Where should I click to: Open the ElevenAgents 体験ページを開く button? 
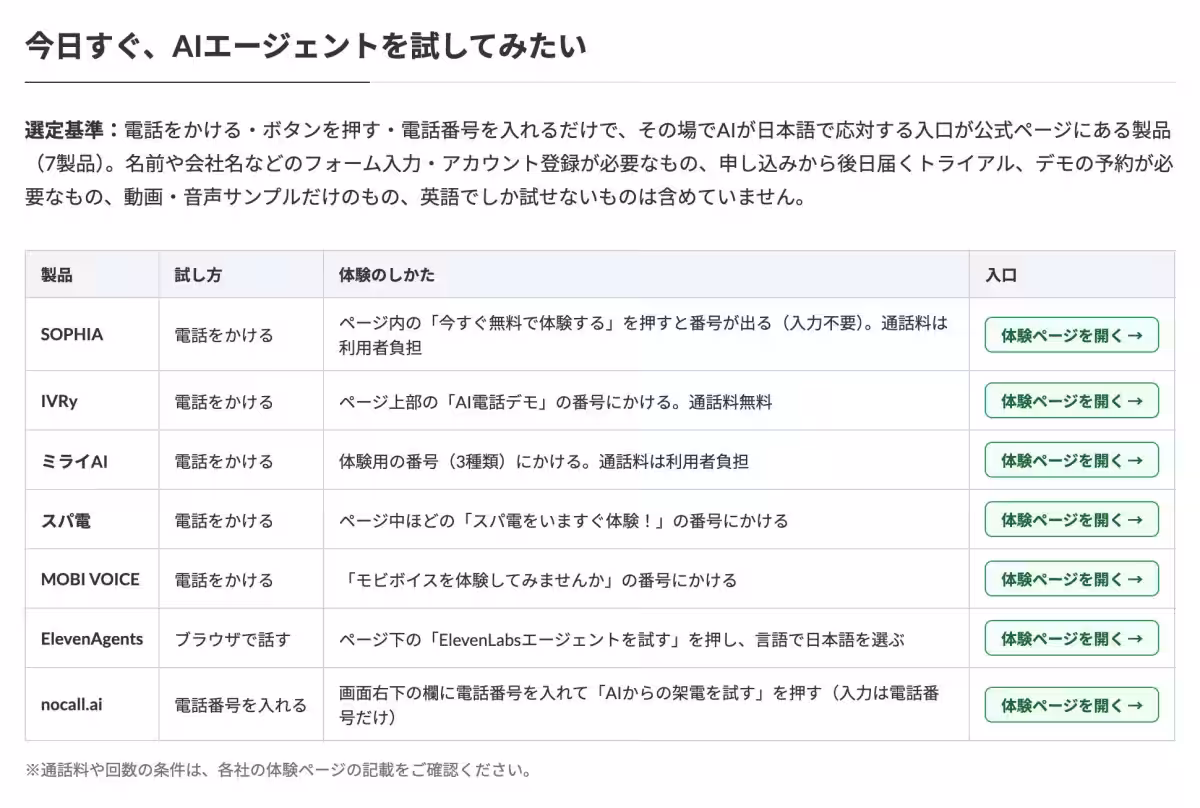pos(1071,638)
